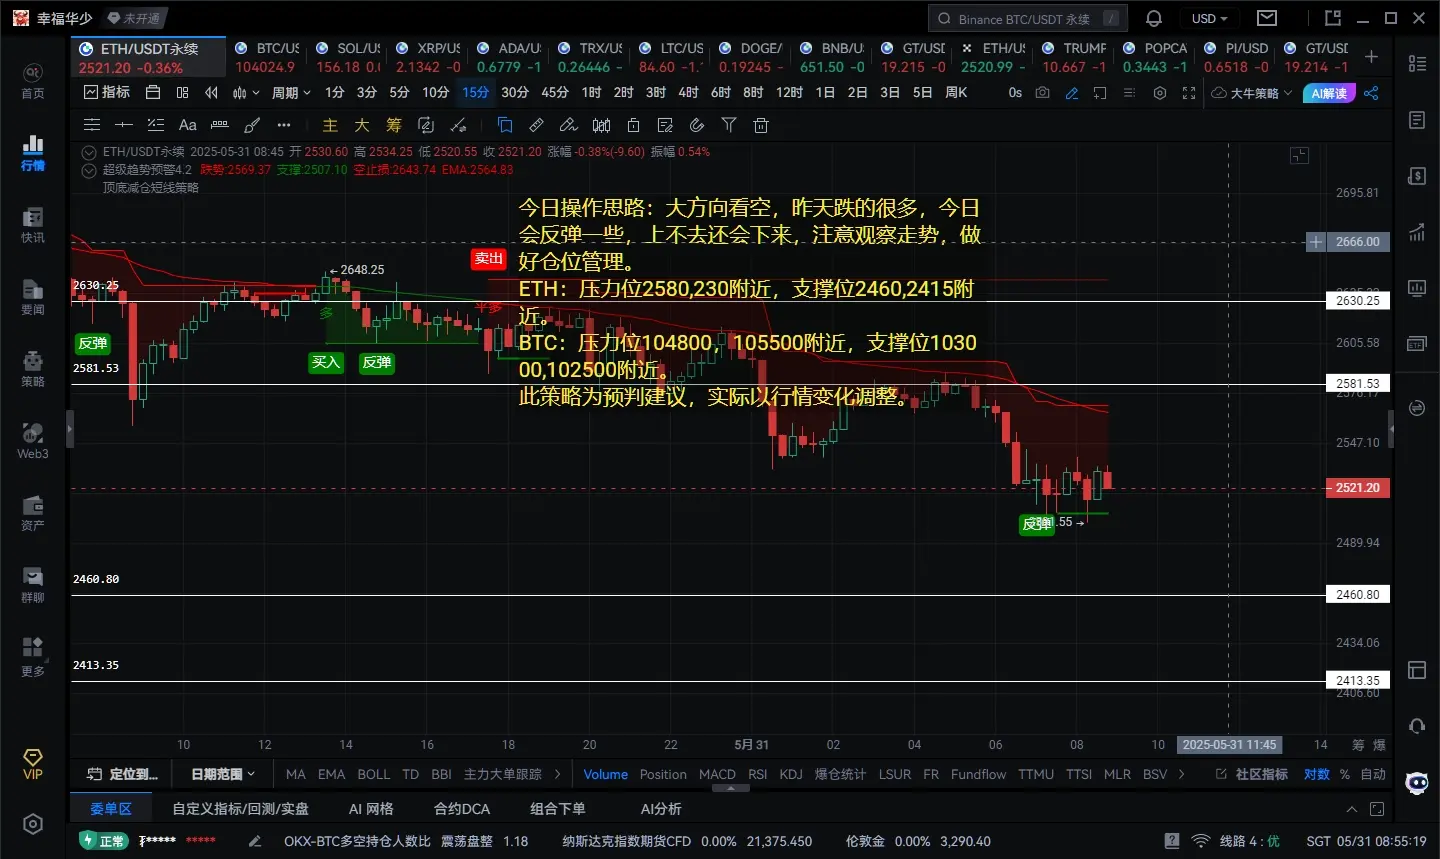Click the 2521.20 current price label
The image size is (1440, 859).
1357,488
